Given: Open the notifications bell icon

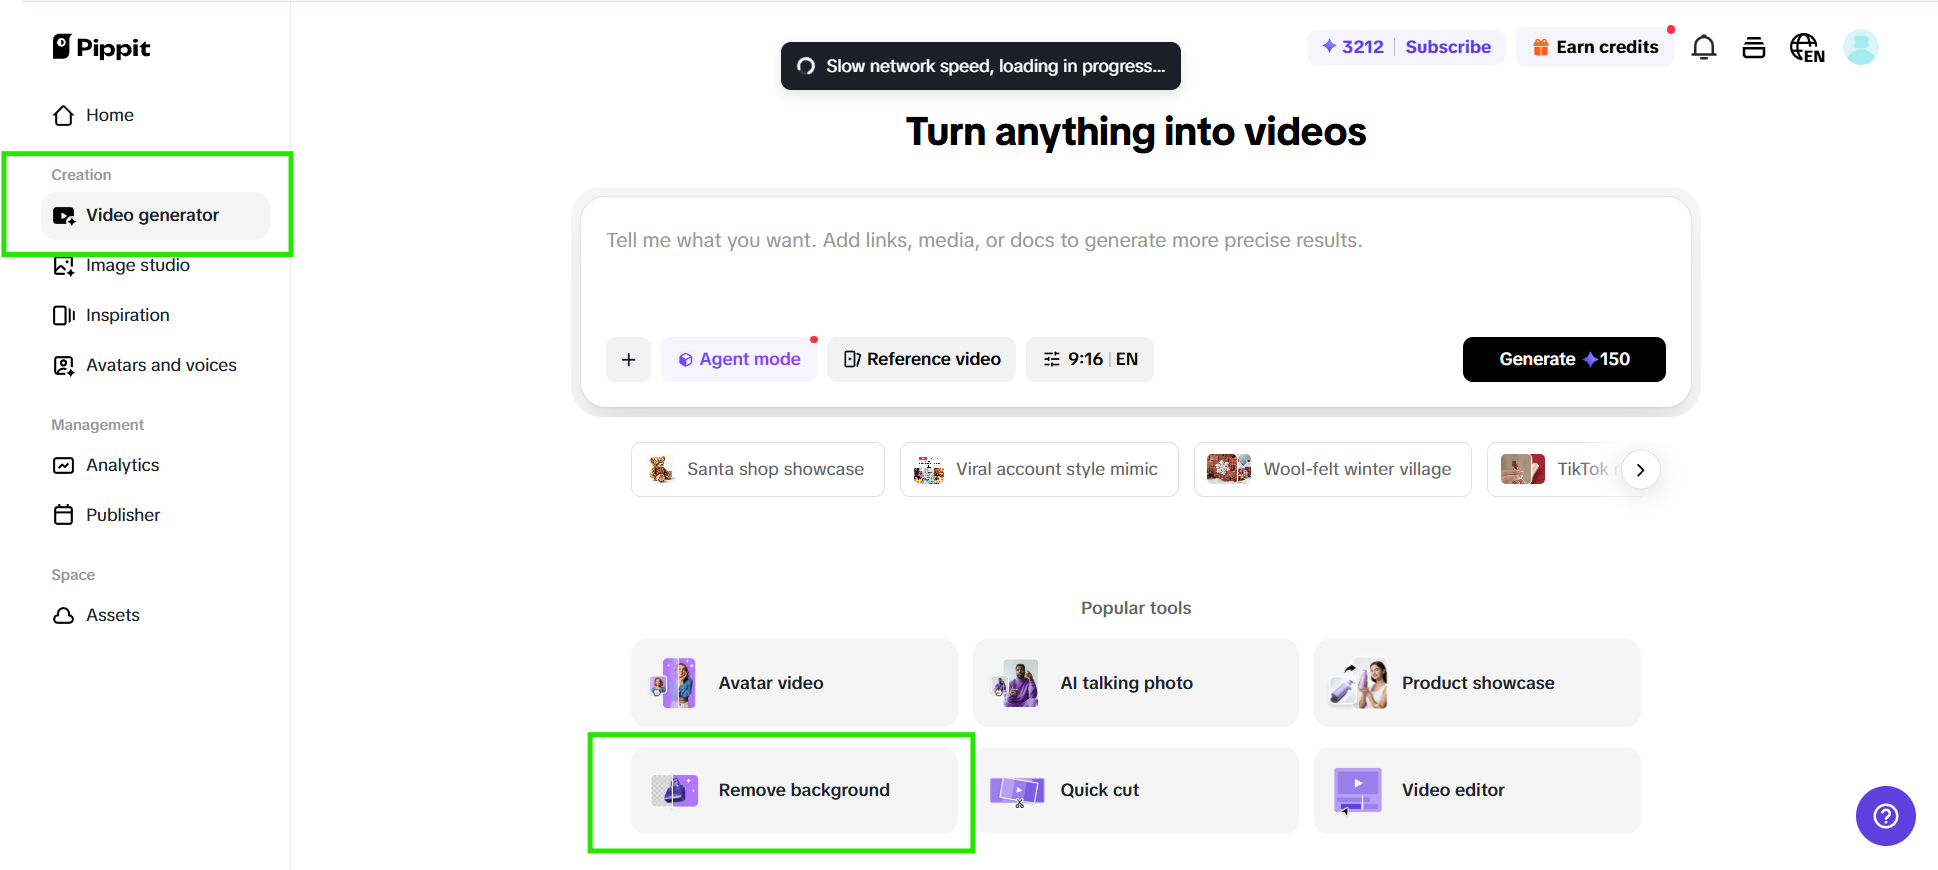Looking at the screenshot, I should [x=1704, y=47].
